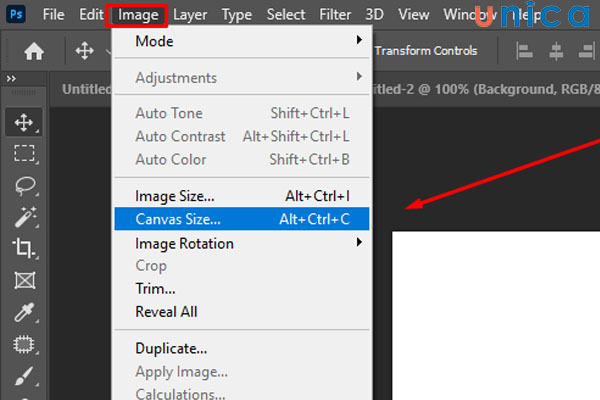Select the Move tool in the toolbar
Screen dimensions: 600x400
pos(23,123)
